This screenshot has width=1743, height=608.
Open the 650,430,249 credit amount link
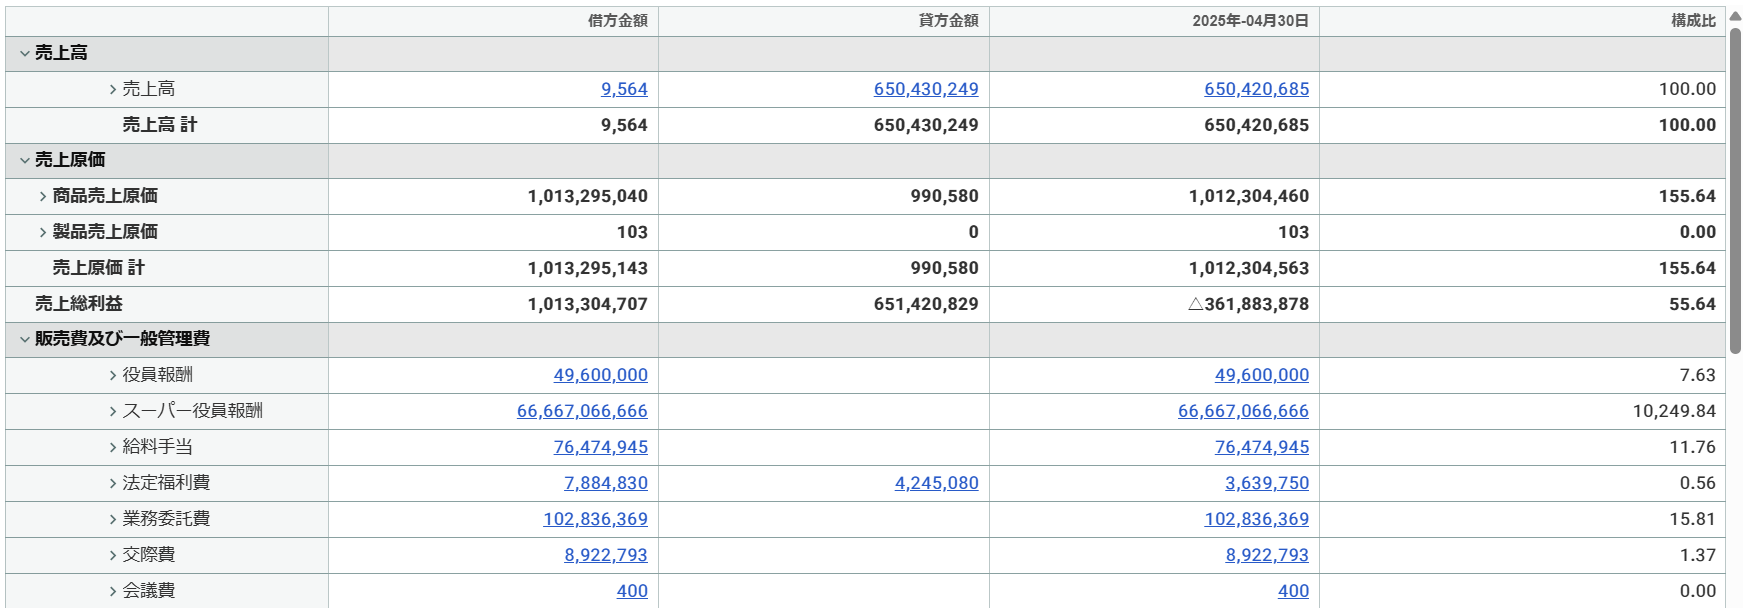[926, 89]
